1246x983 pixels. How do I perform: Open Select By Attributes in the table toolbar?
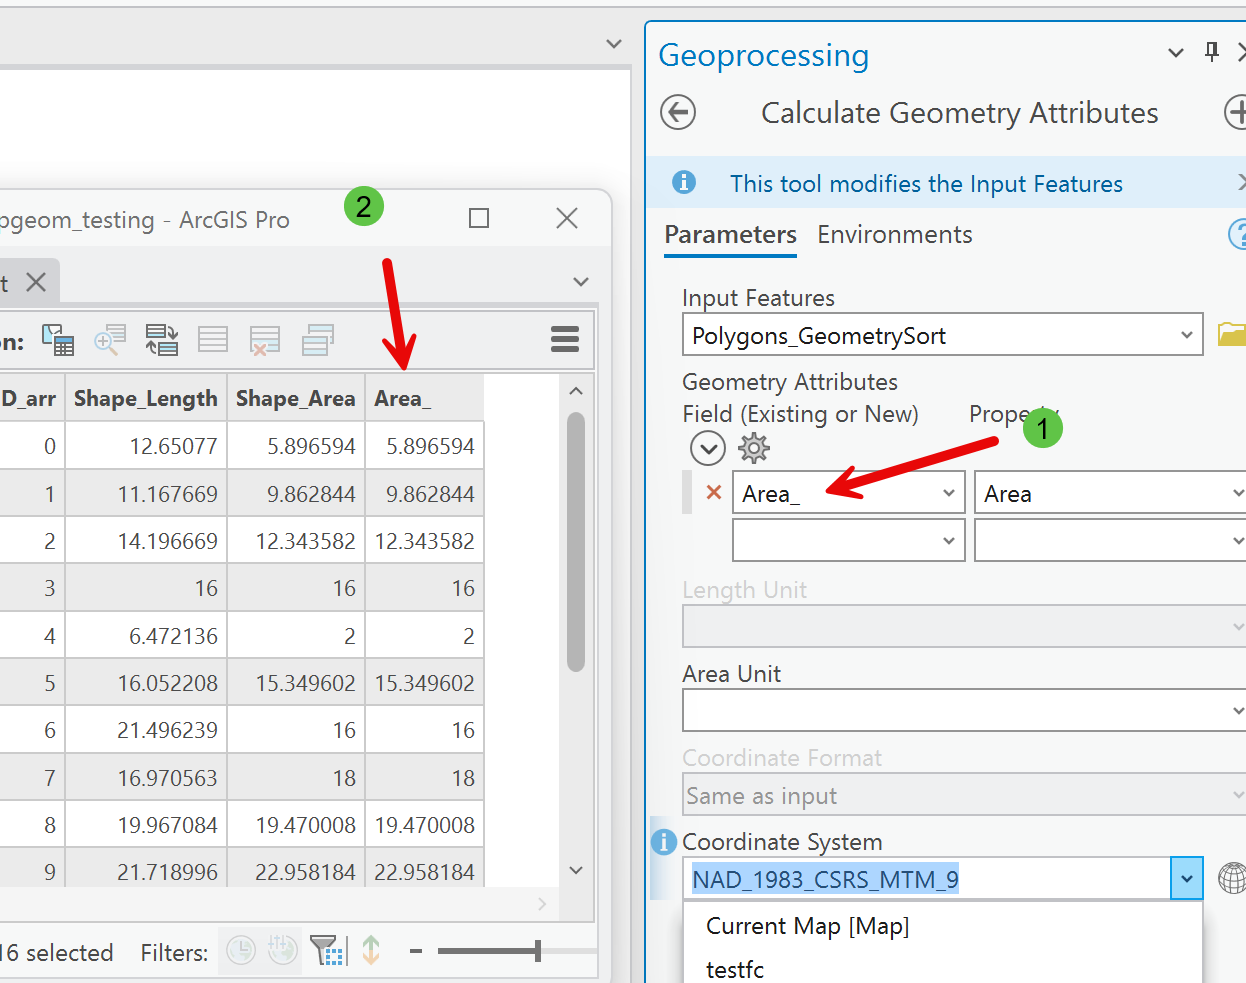point(58,339)
